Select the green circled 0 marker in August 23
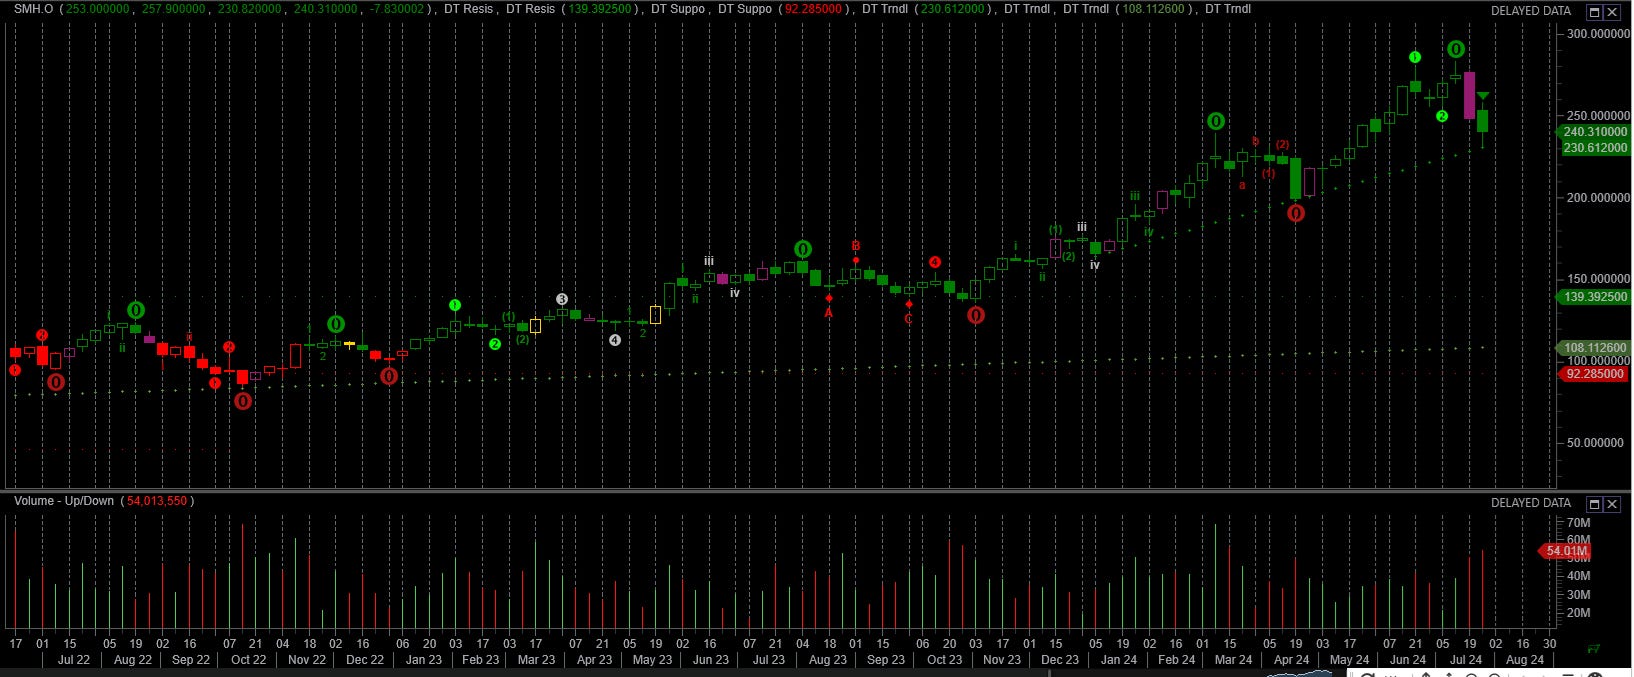This screenshot has height=677, width=1634. click(803, 249)
